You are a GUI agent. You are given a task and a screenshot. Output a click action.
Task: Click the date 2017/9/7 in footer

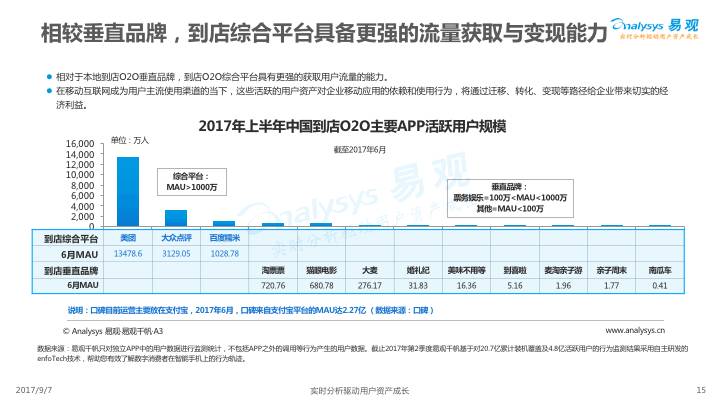[x=34, y=390]
